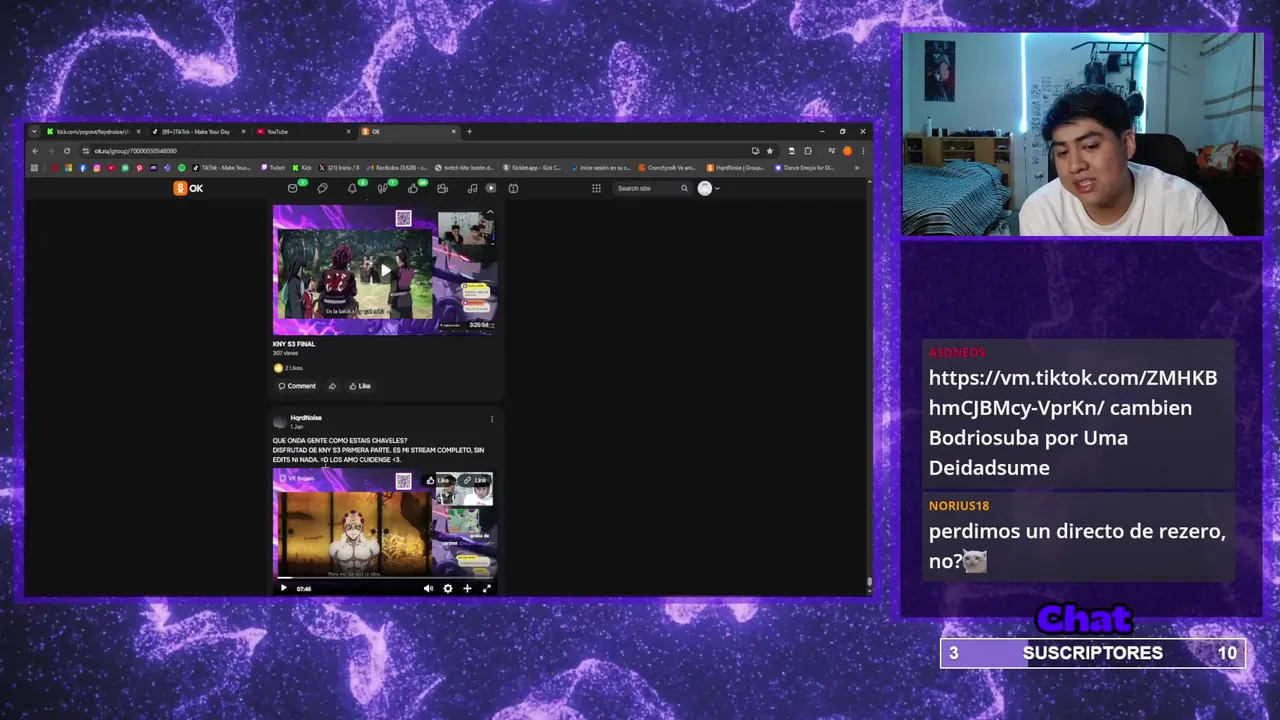The height and width of the screenshot is (720, 1280).
Task: Click the play button in video player
Action: [x=283, y=588]
